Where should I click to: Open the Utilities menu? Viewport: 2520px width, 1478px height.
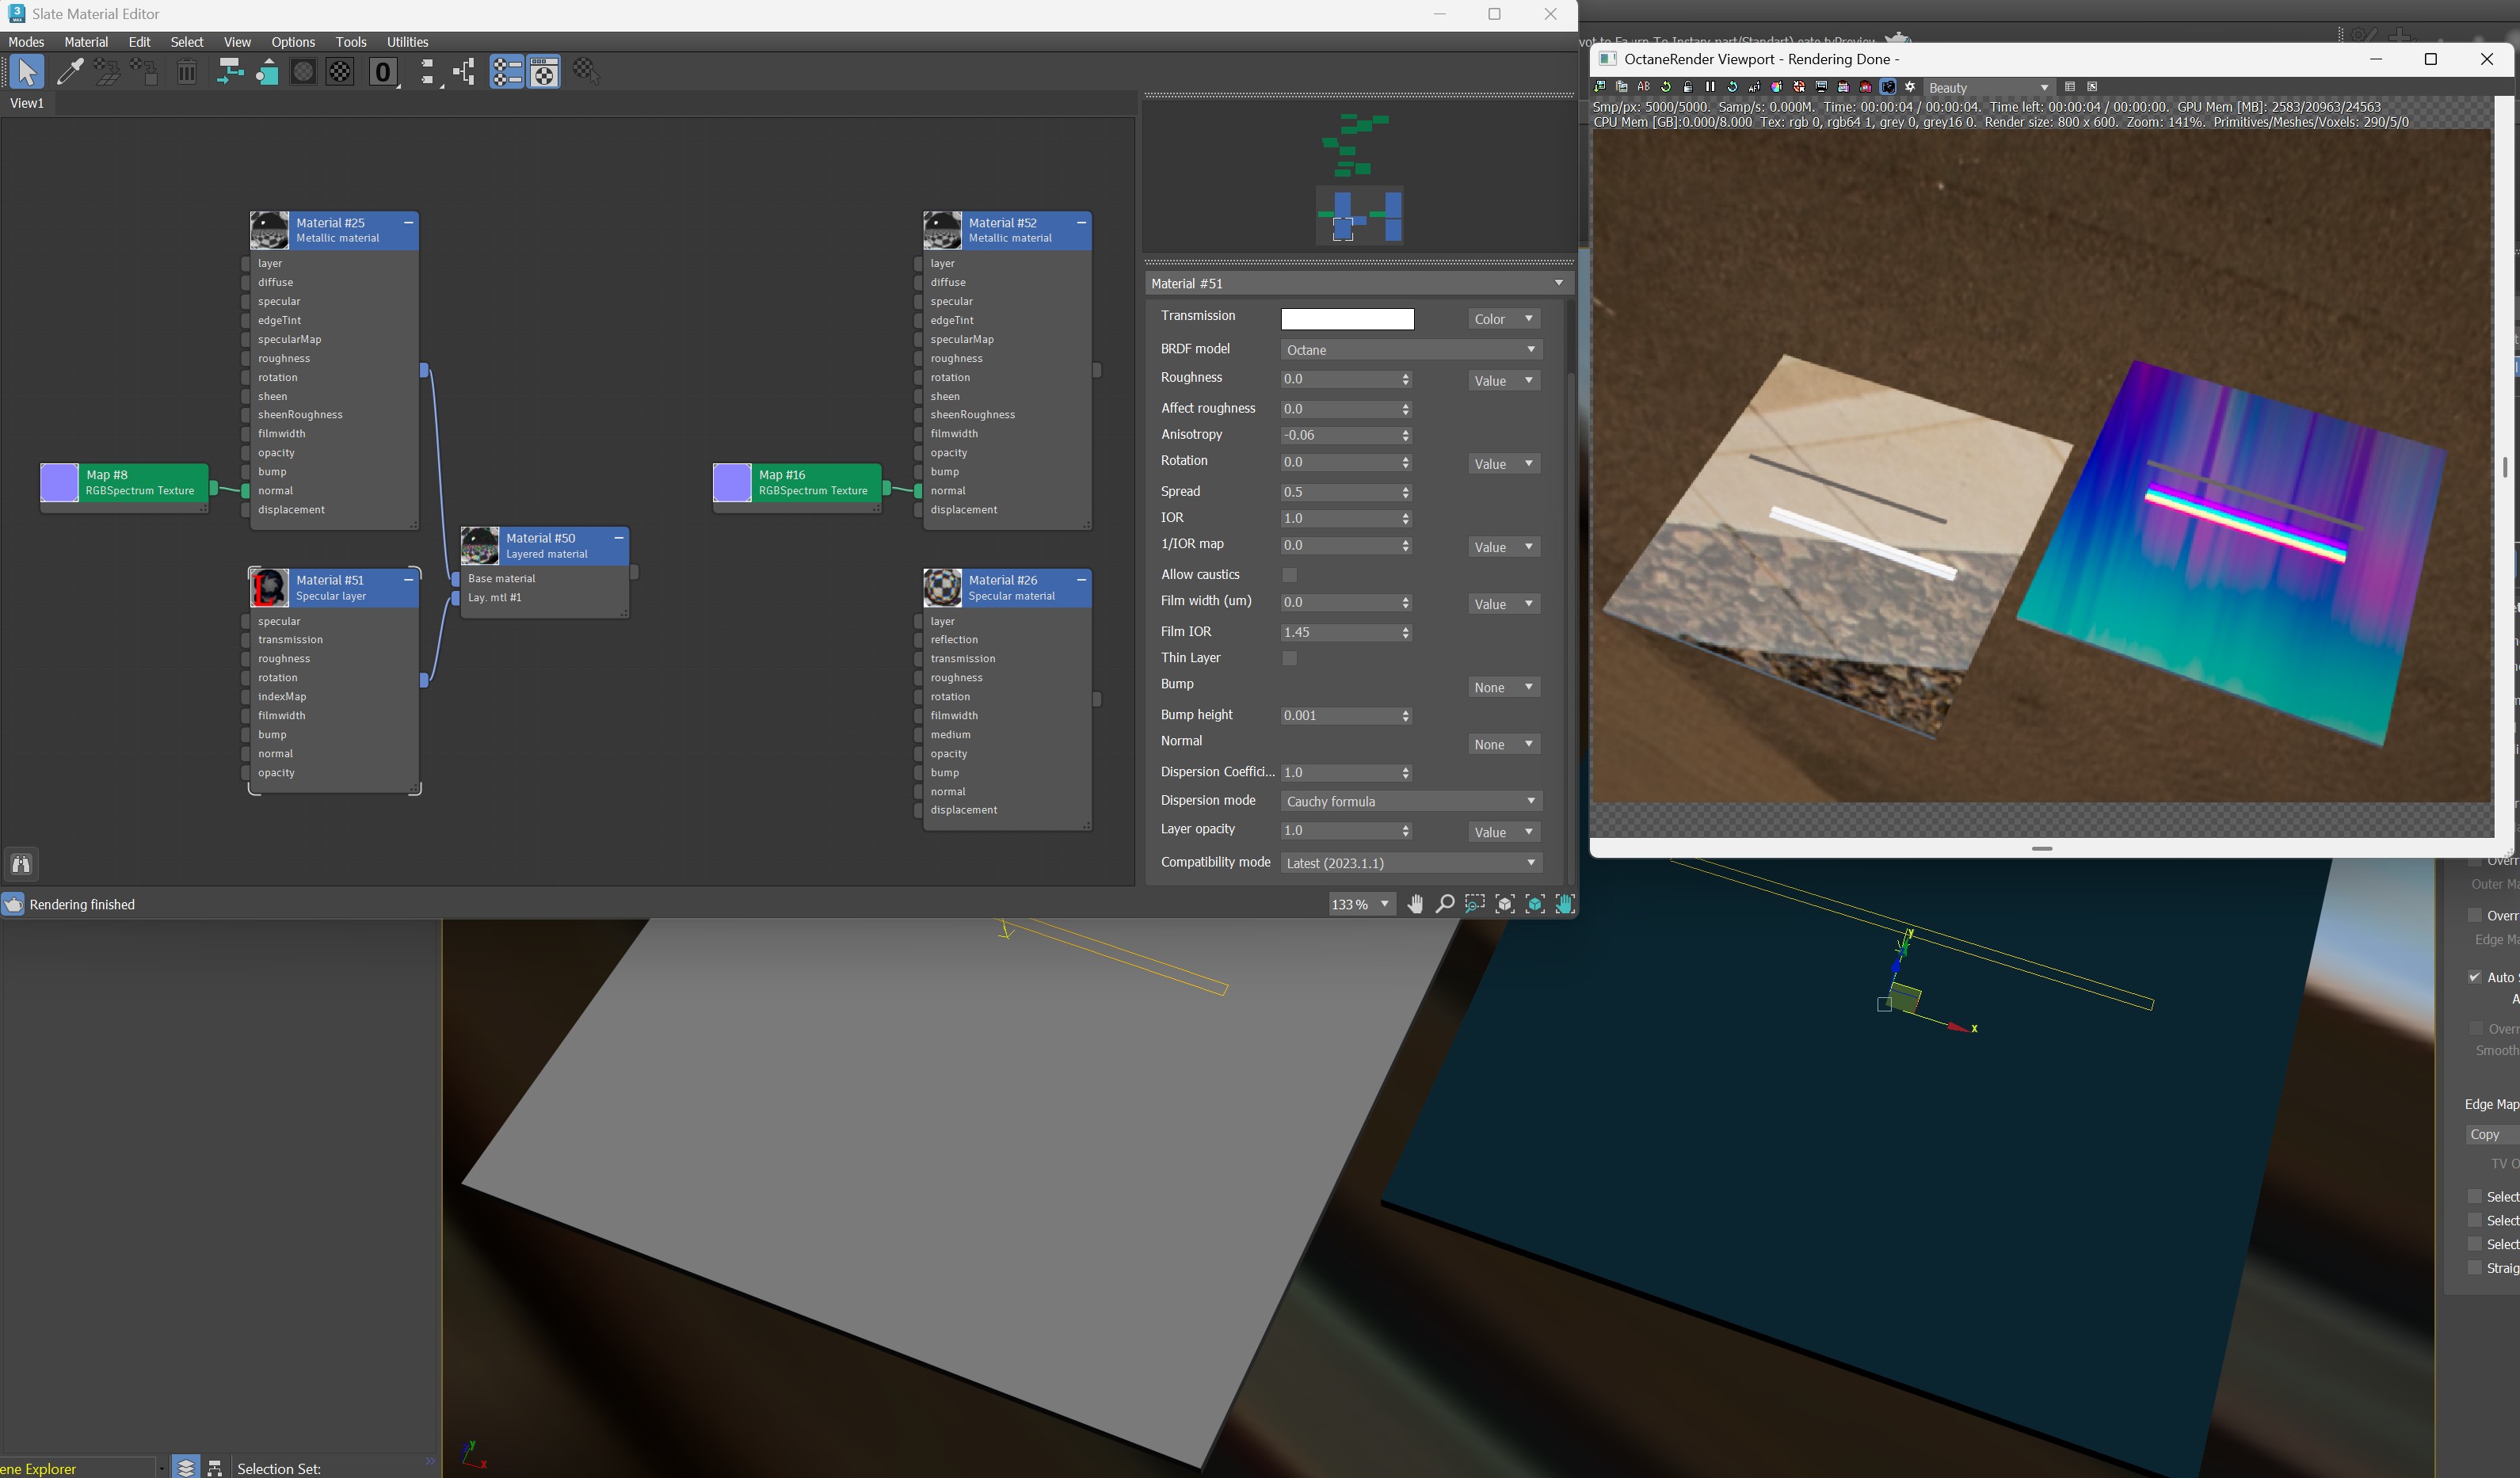pos(407,42)
